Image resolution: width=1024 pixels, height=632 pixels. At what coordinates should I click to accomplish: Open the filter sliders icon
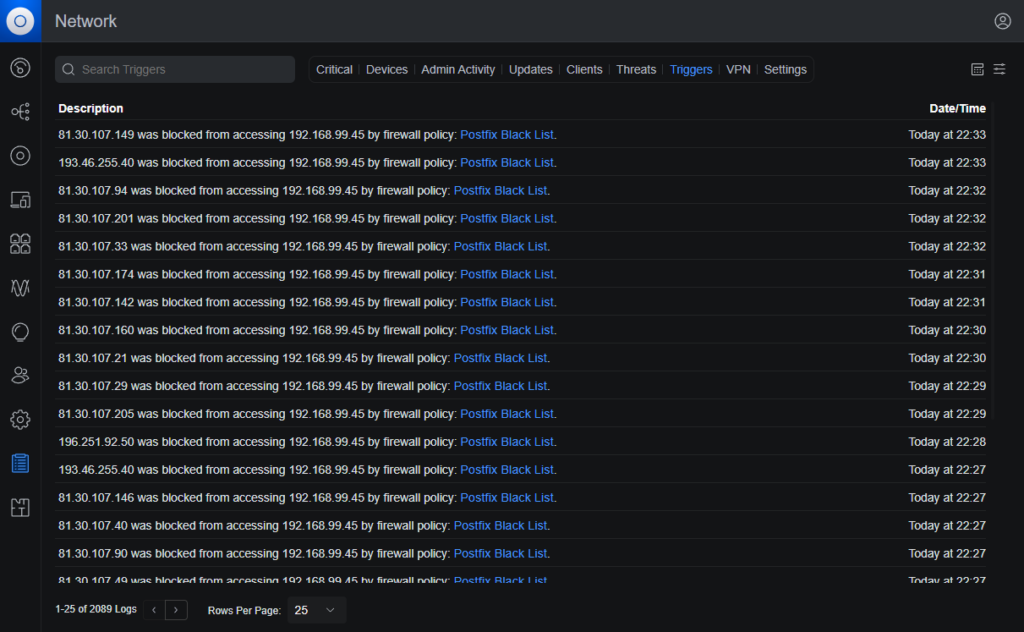click(x=999, y=69)
